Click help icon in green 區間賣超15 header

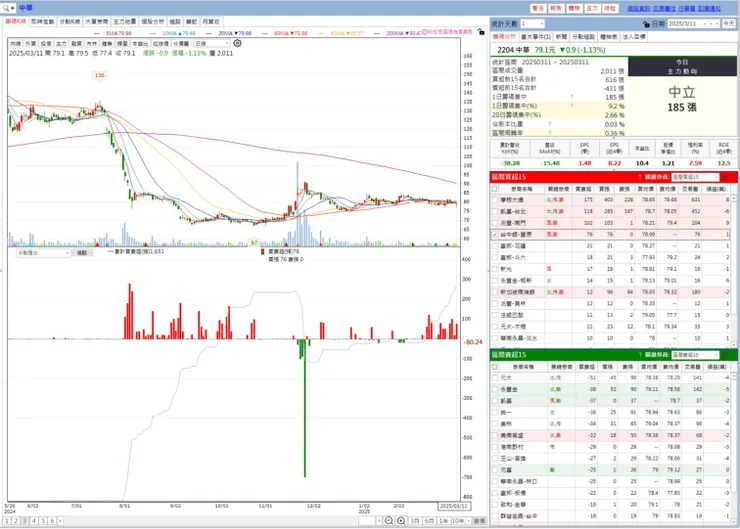click(640, 354)
